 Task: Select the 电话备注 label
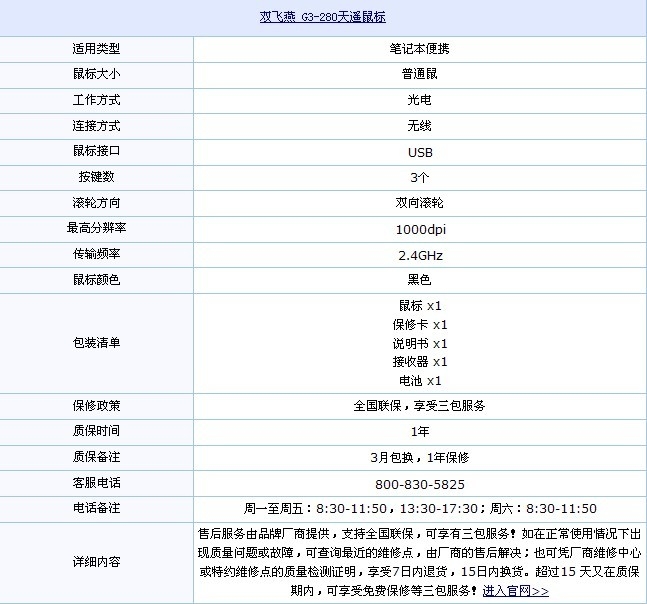tap(97, 508)
